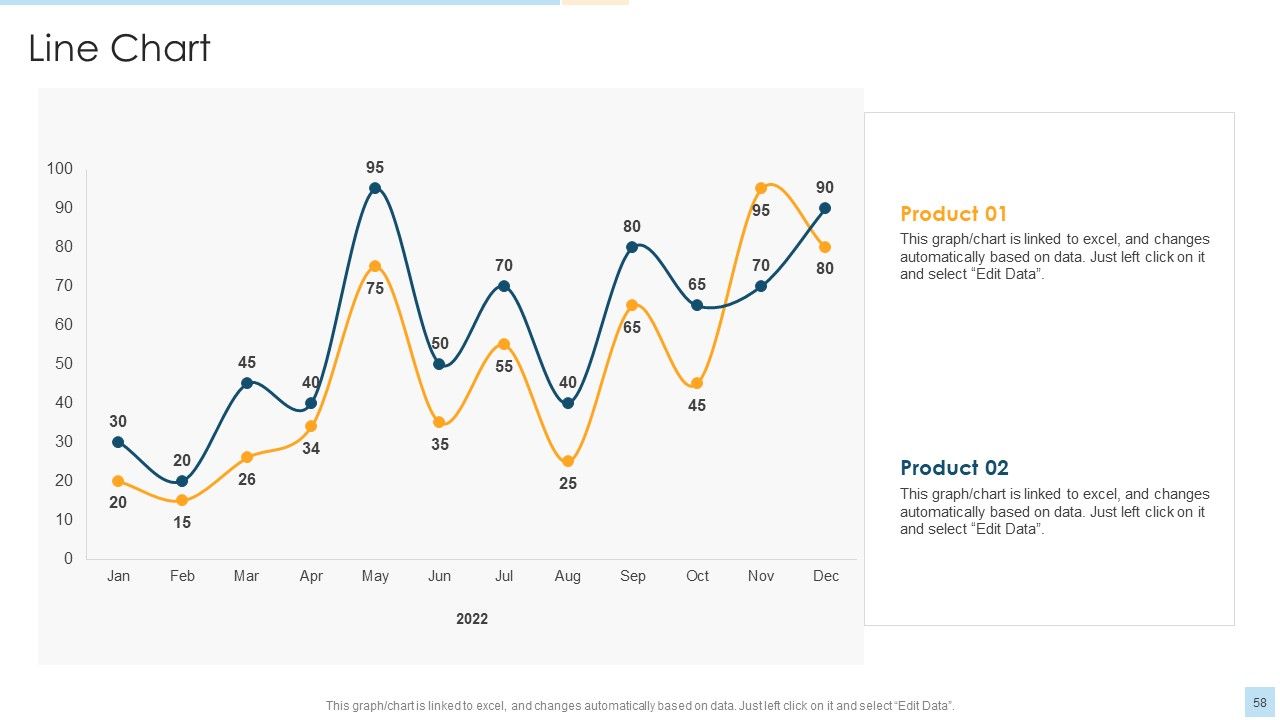Click the Product 02 heading
Image resolution: width=1280 pixels, height=720 pixels.
tap(954, 467)
